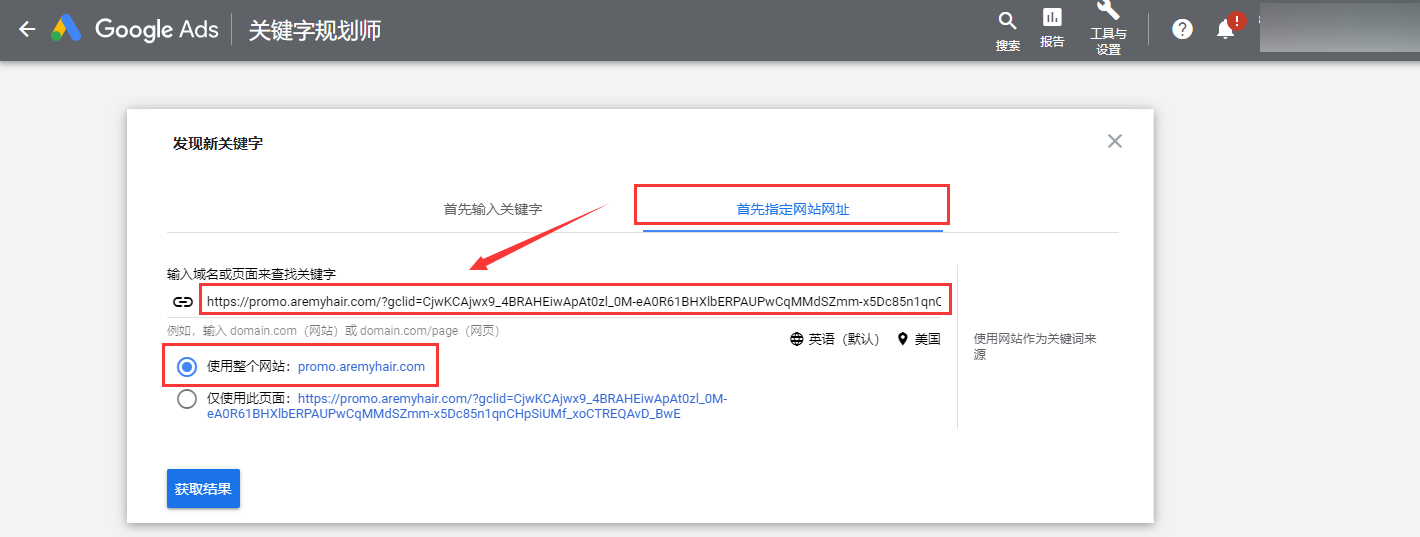Close the 发现新关键字 dialog
This screenshot has width=1420, height=537.
(1115, 141)
